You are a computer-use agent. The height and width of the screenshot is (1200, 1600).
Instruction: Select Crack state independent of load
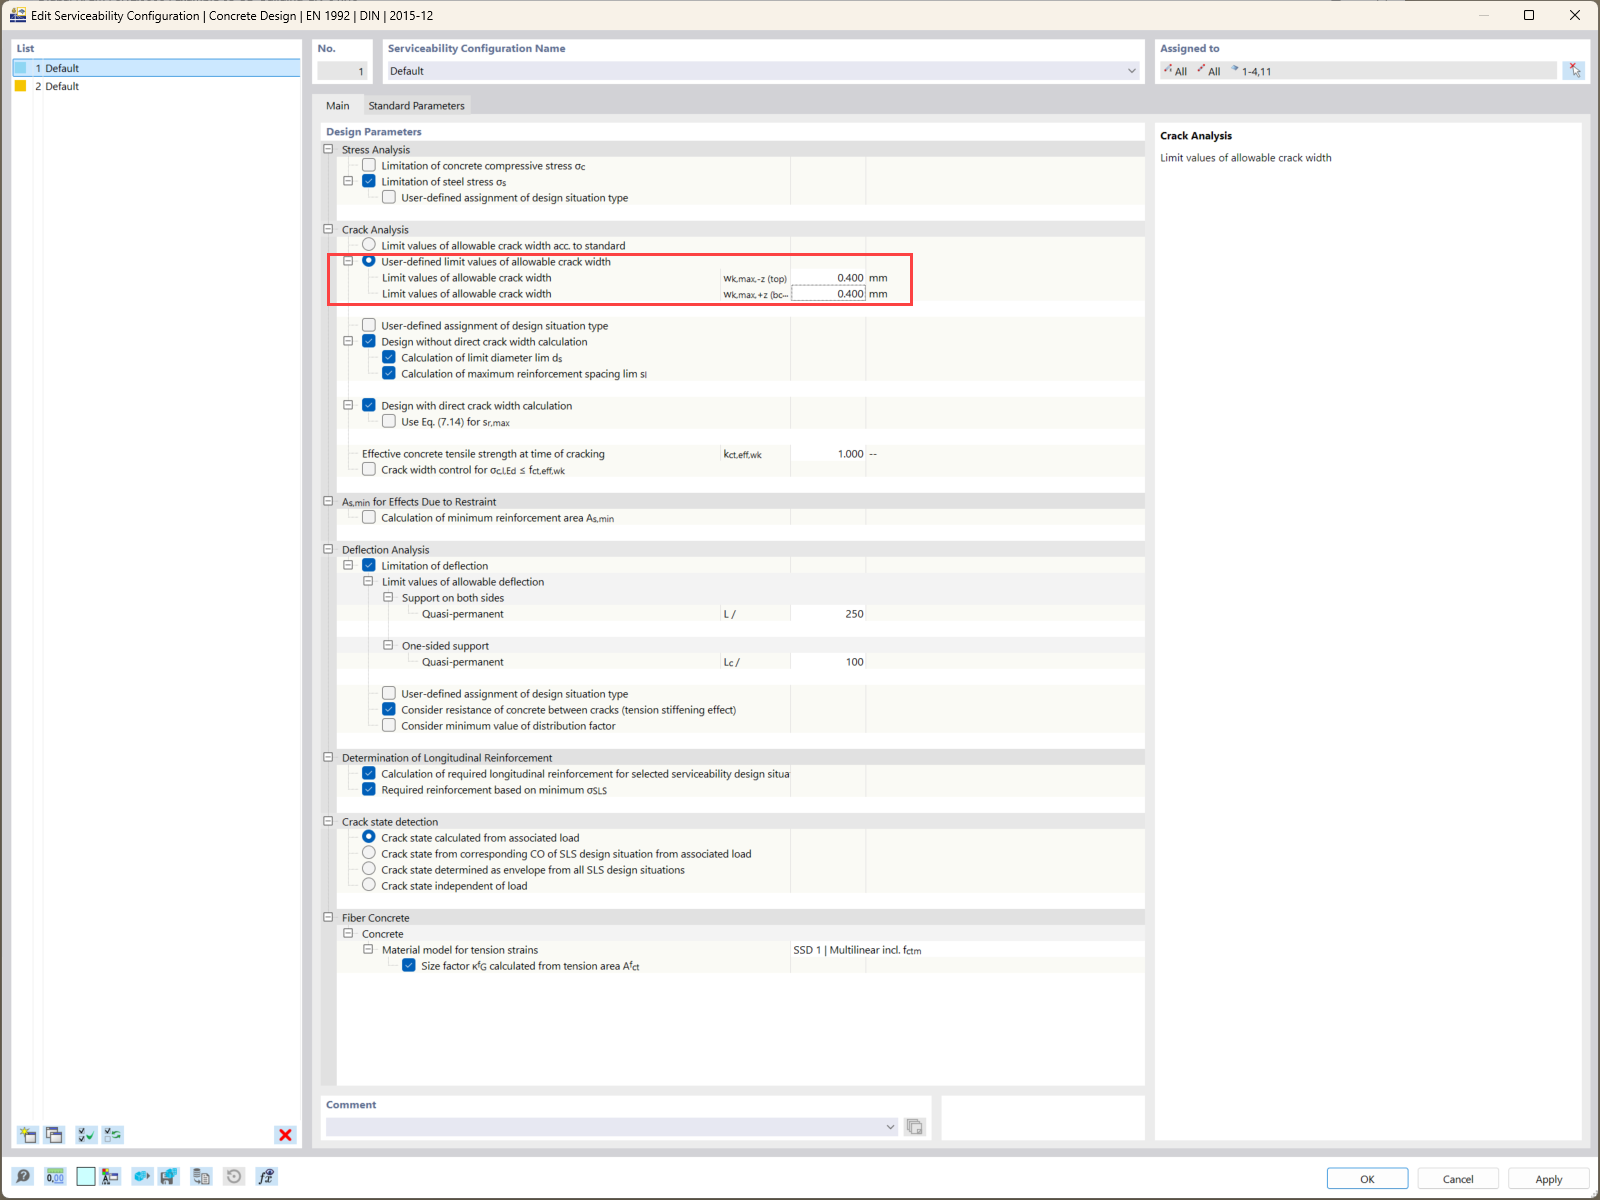369,885
